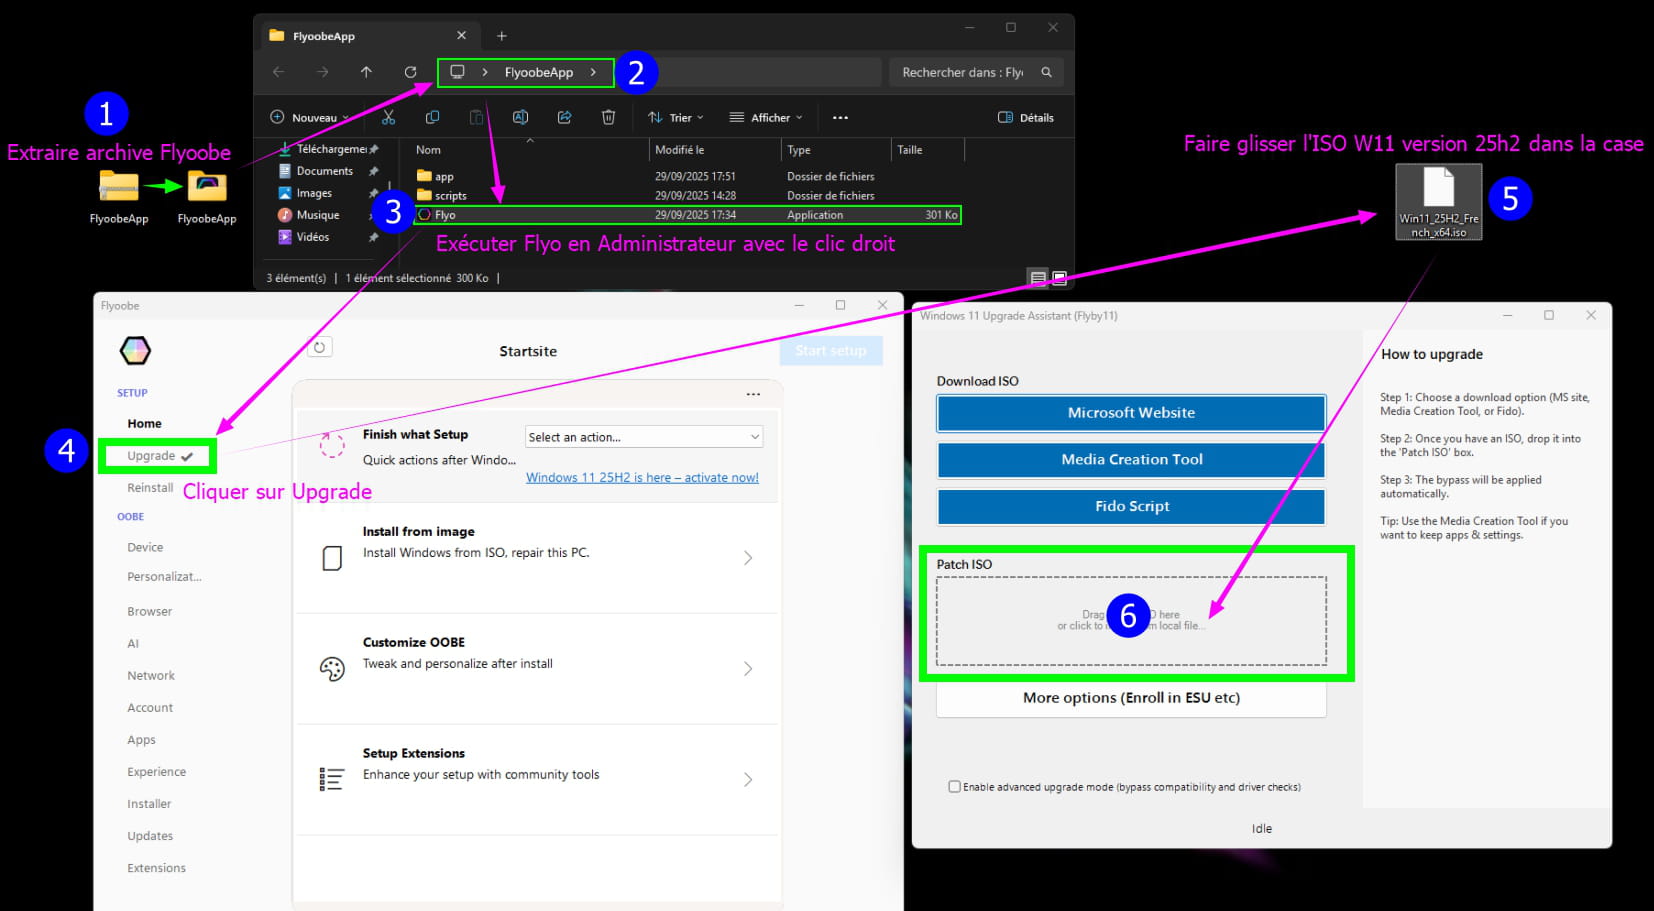Enable advanced upgrade mode checkbox
Image resolution: width=1654 pixels, height=911 pixels.
[954, 787]
